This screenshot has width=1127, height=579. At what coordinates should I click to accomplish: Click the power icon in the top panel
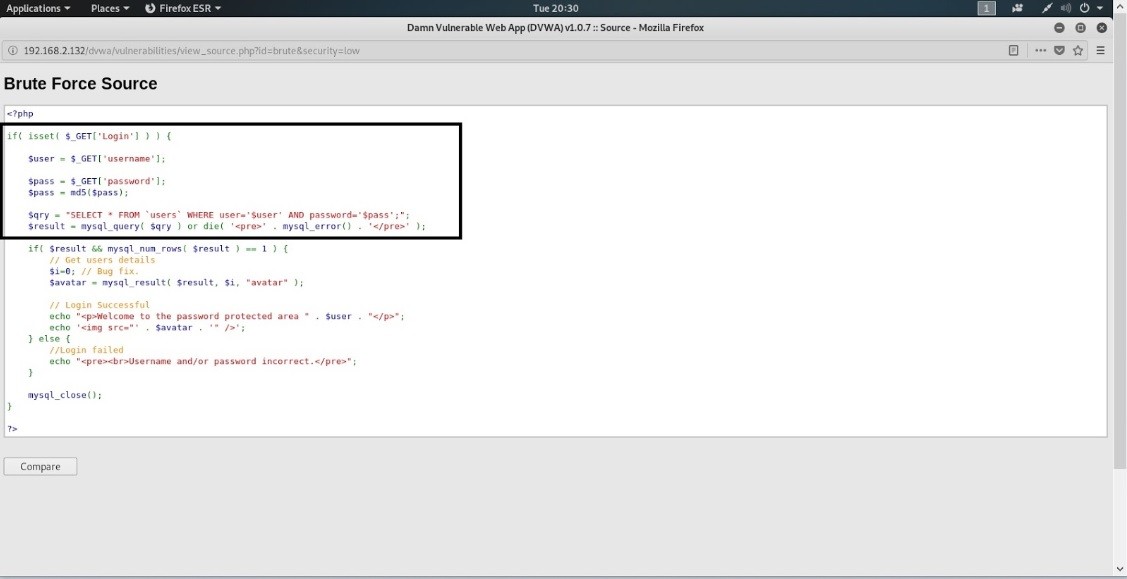click(x=1085, y=8)
